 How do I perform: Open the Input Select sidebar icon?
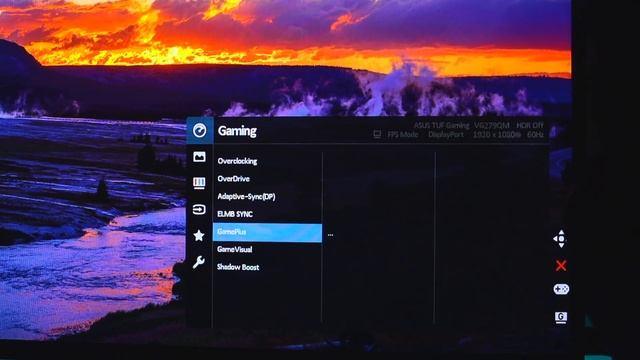point(199,209)
